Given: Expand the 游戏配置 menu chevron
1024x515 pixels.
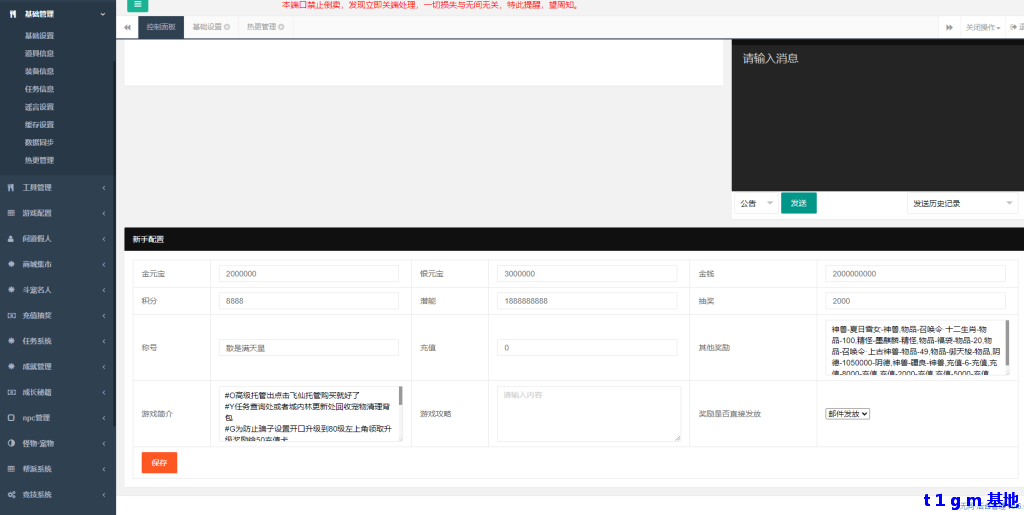Looking at the screenshot, I should pos(104,213).
